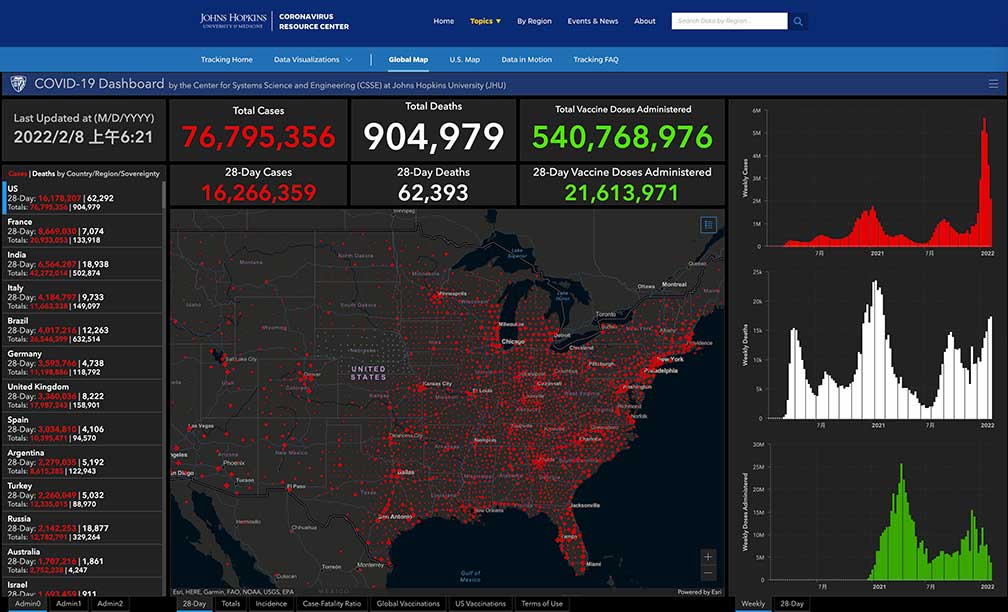Open the Global Vaccinations tab
This screenshot has width=1008, height=612.
408,604
